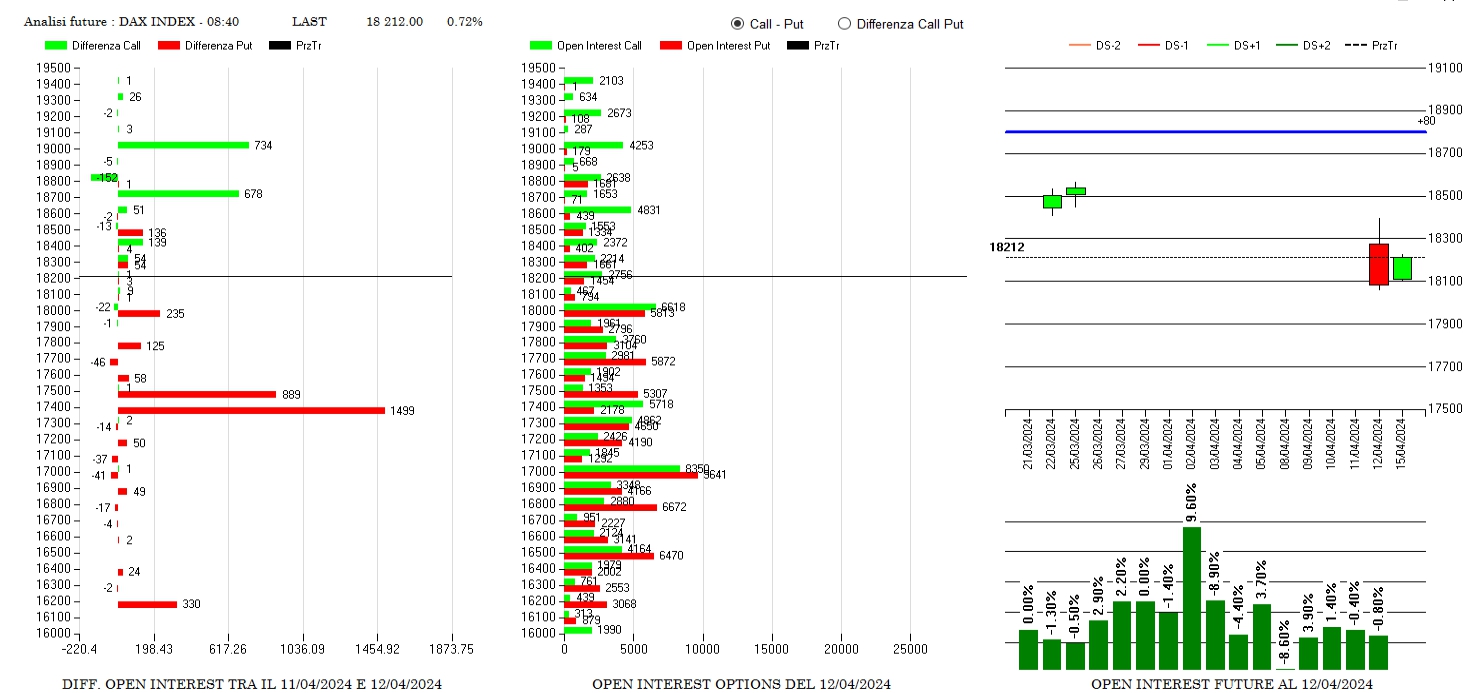Click the -220.4 x-axis value on left chart
This screenshot has height=693, width=1466.
pos(79,648)
